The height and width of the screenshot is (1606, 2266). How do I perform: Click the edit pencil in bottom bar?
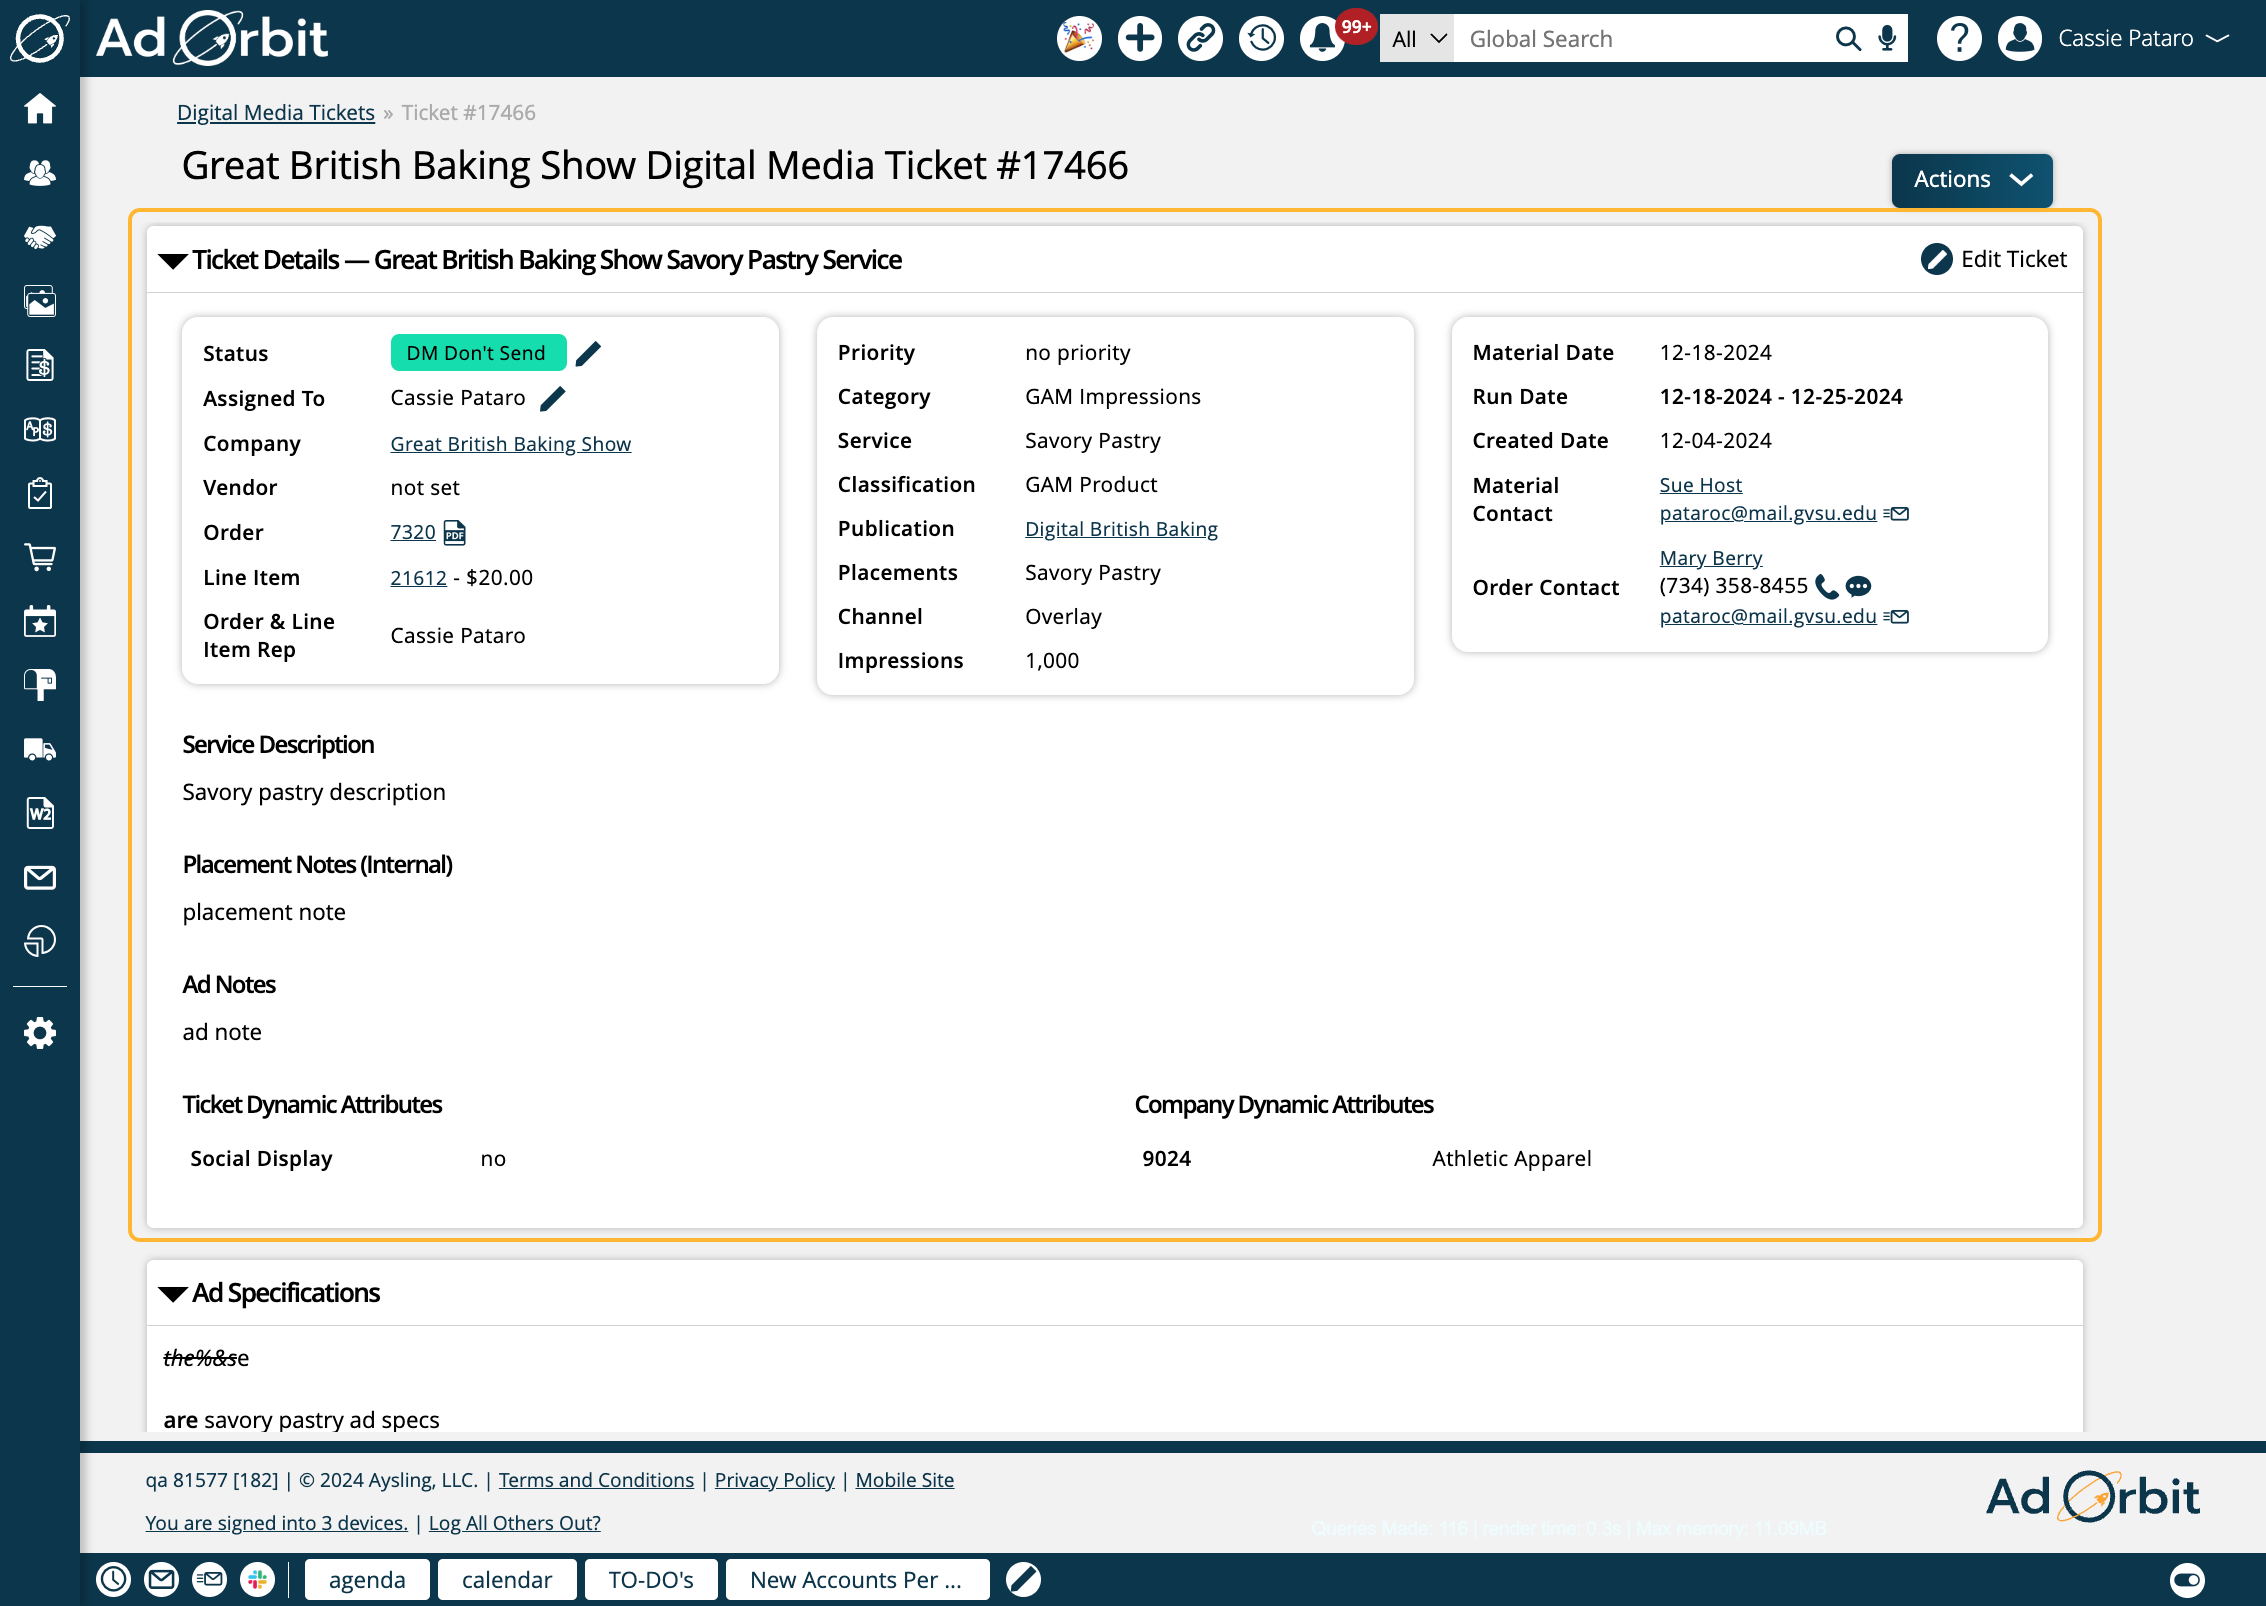(x=1023, y=1579)
